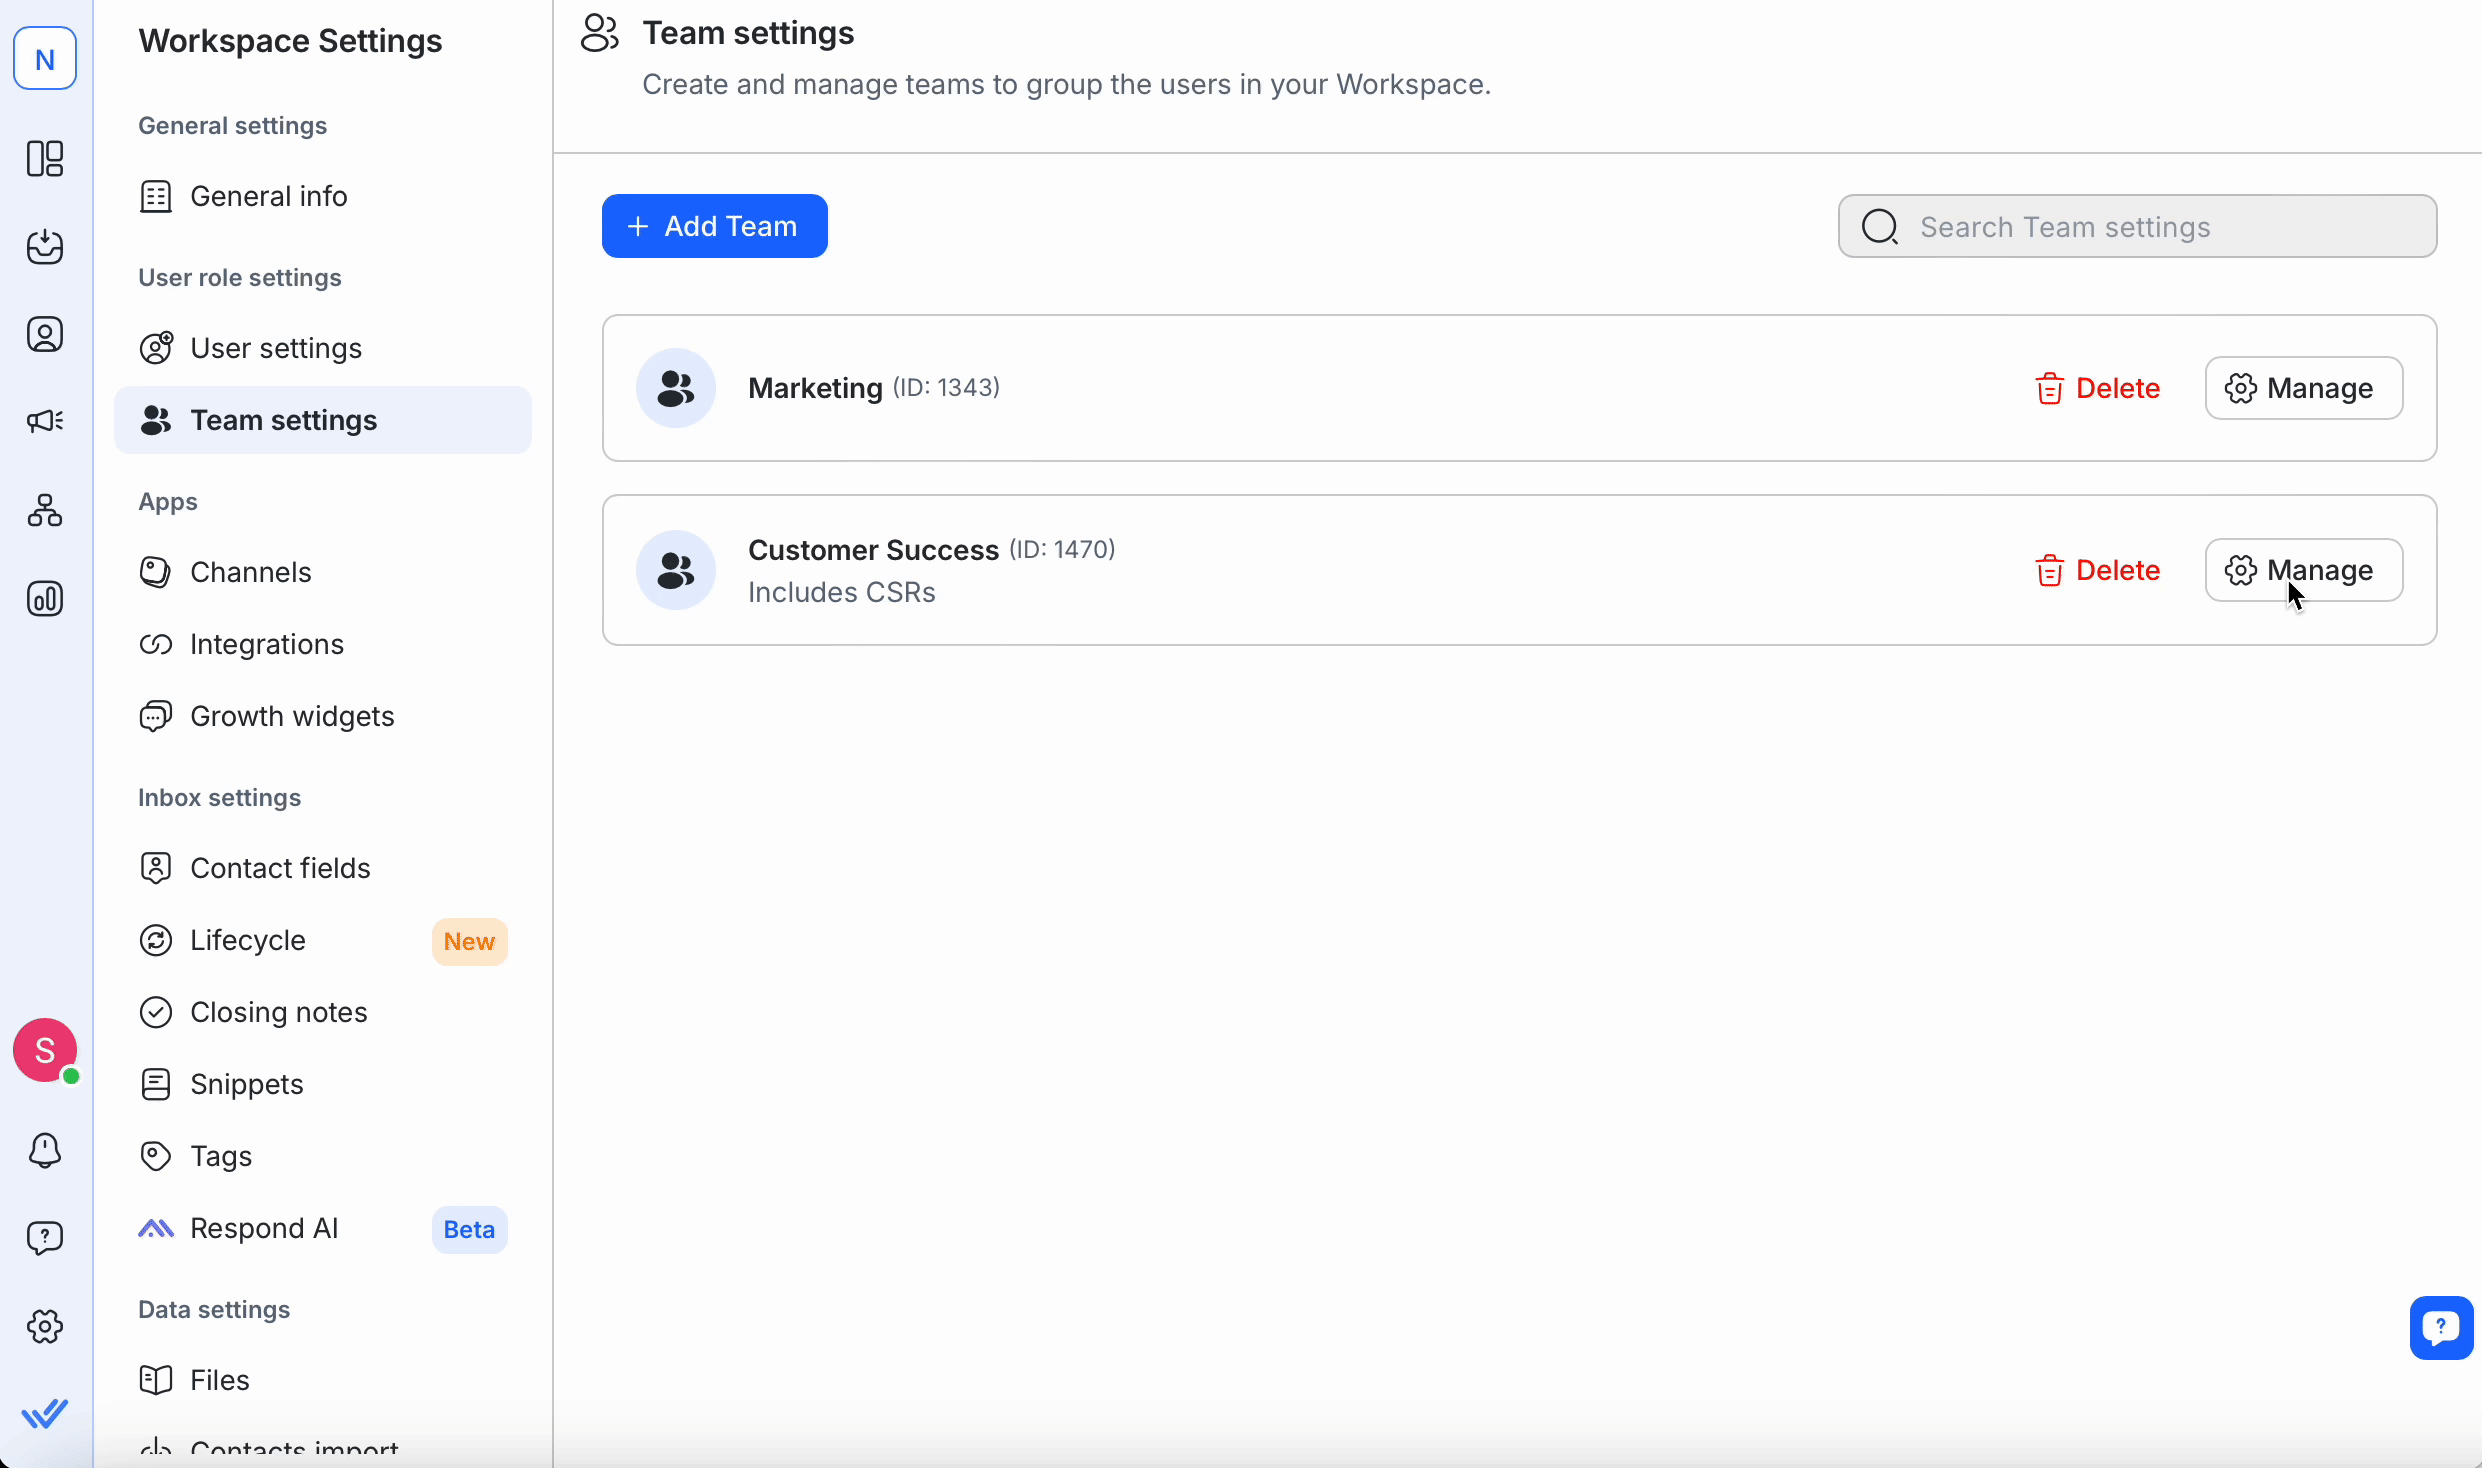Select Respond AI menu item

tap(263, 1228)
